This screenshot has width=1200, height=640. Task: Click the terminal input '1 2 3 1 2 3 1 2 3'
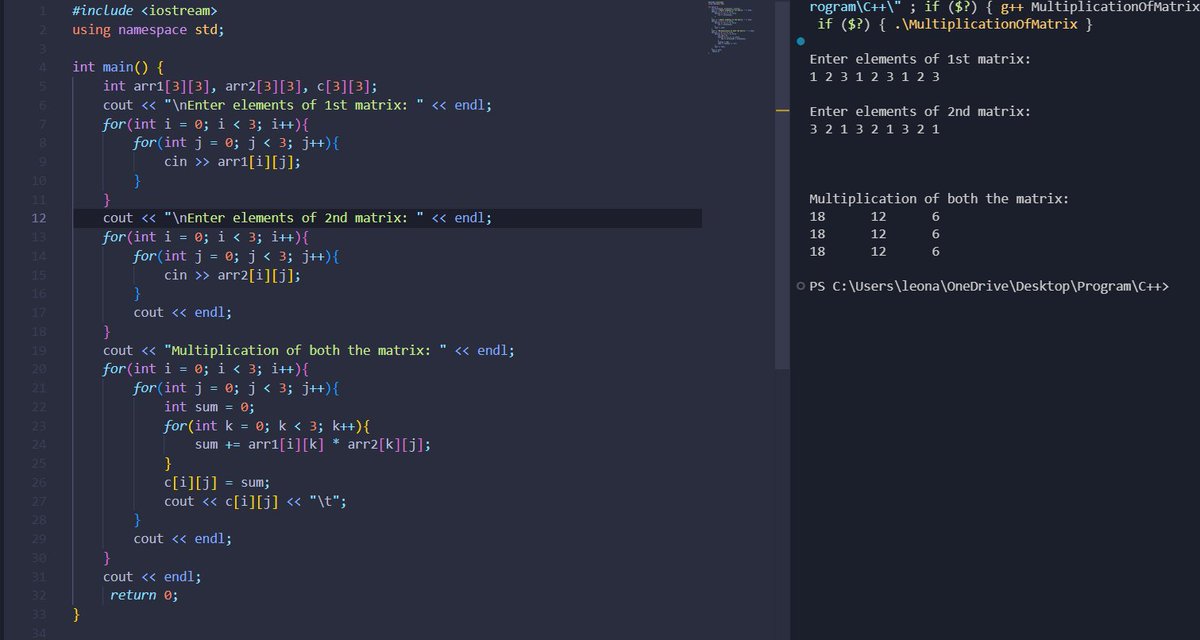click(x=874, y=77)
